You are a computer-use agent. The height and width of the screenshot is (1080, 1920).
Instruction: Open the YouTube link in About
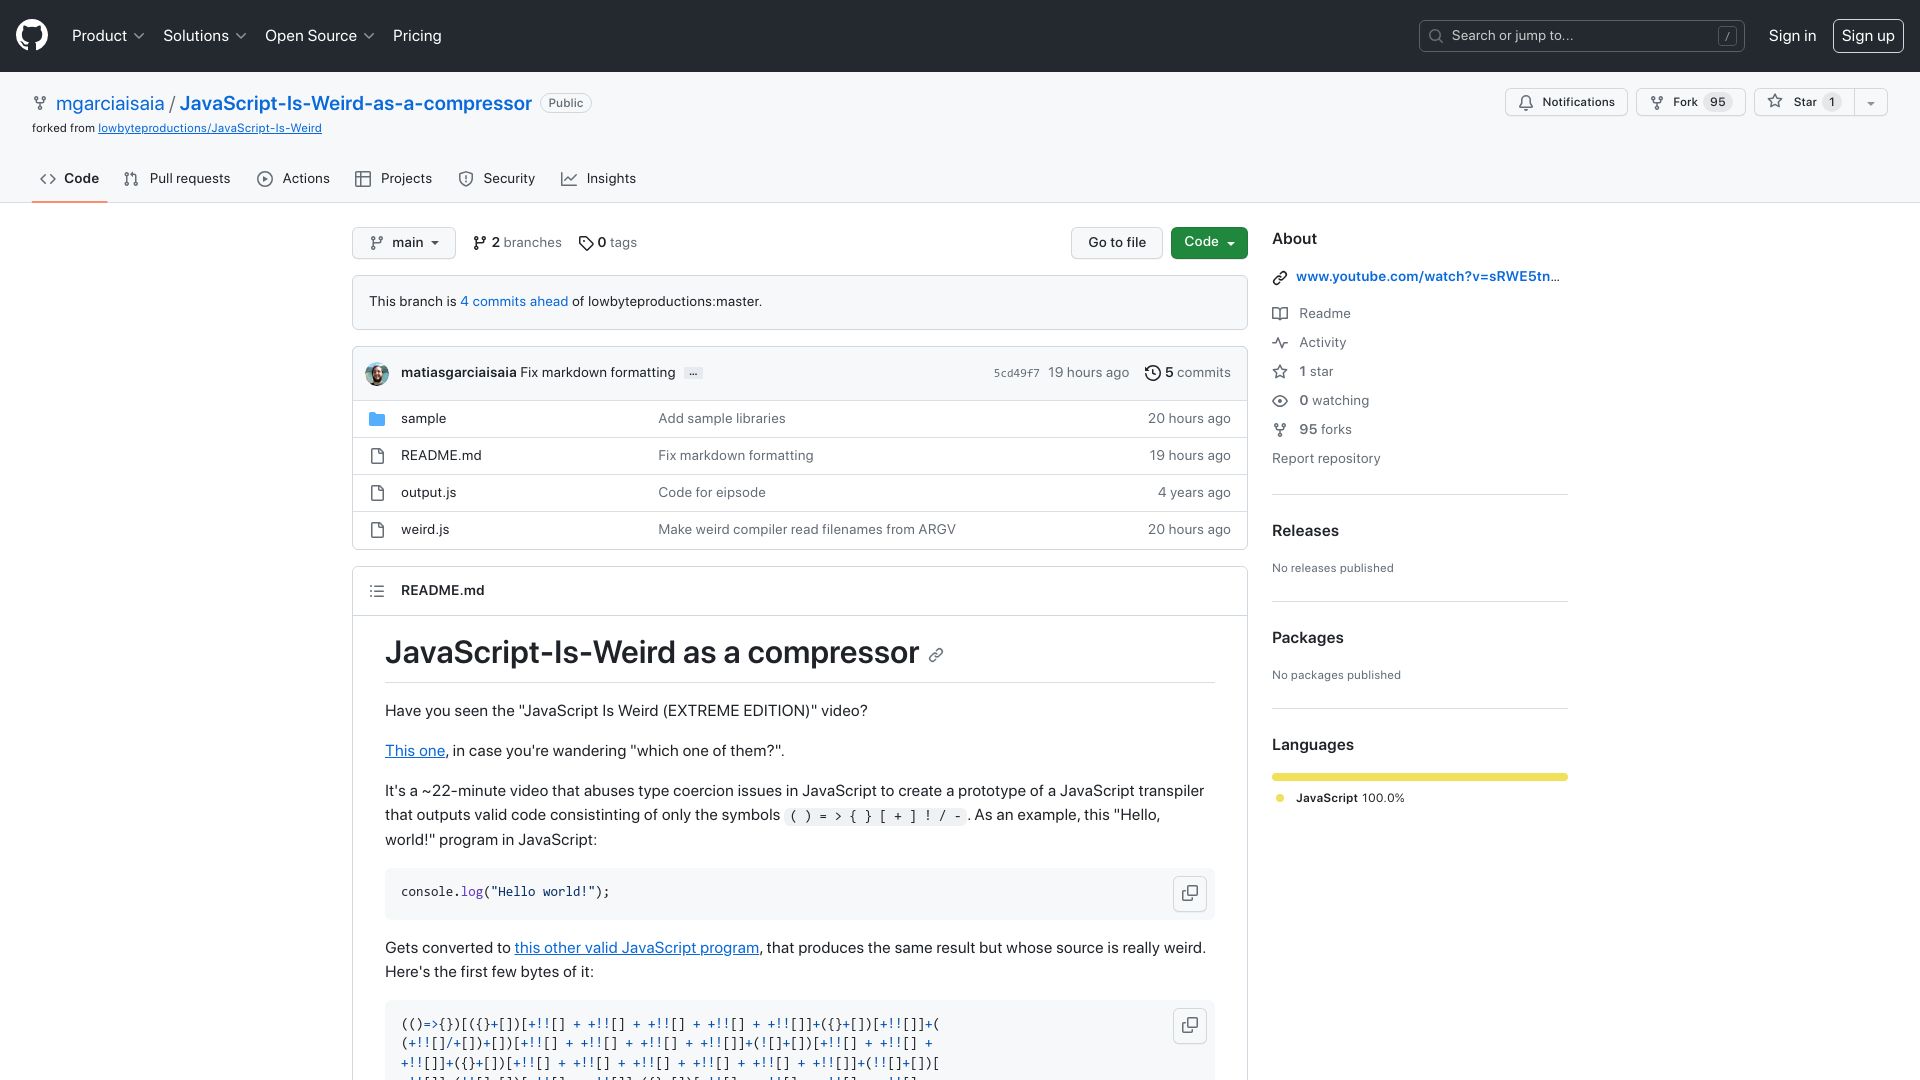(x=1427, y=277)
